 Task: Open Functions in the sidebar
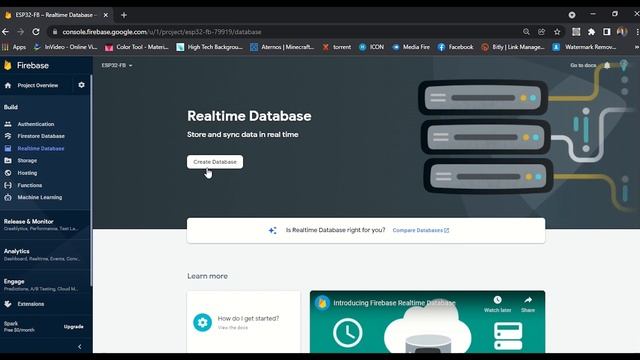click(29, 185)
